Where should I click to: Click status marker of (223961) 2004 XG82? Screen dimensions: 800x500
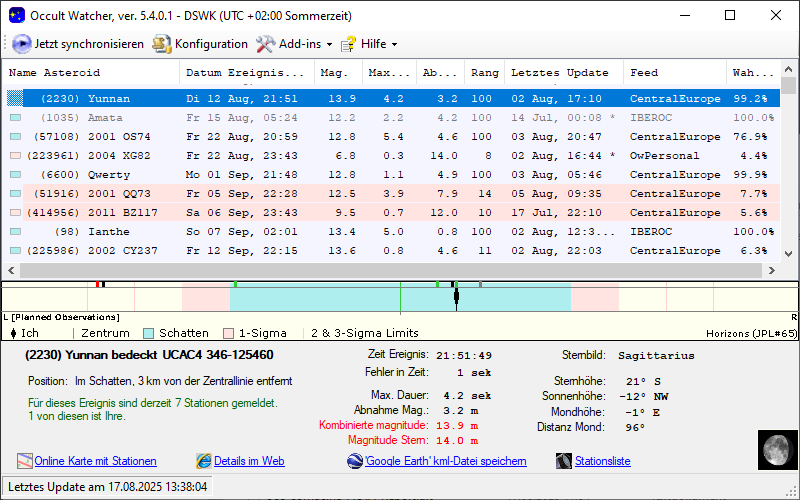pyautogui.click(x=15, y=156)
